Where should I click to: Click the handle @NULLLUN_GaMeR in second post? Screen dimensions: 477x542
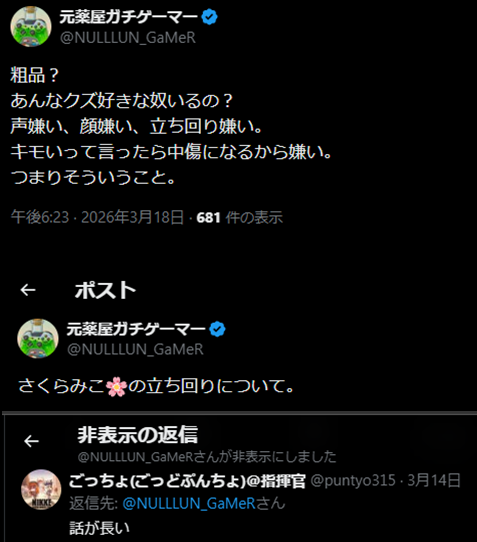pos(135,349)
